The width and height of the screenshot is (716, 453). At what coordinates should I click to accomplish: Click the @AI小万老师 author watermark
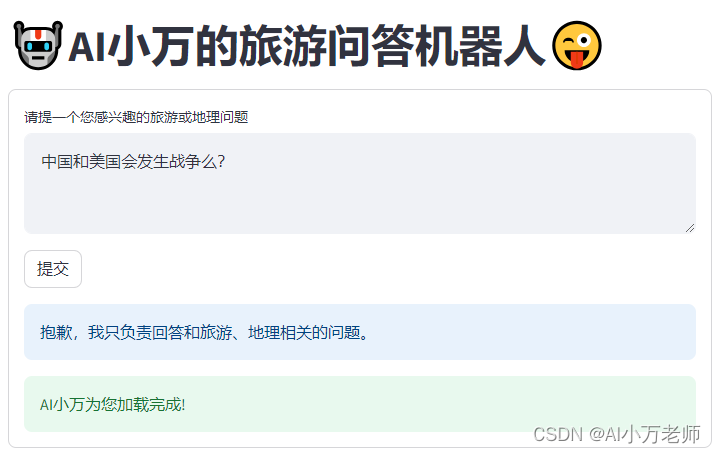645,434
